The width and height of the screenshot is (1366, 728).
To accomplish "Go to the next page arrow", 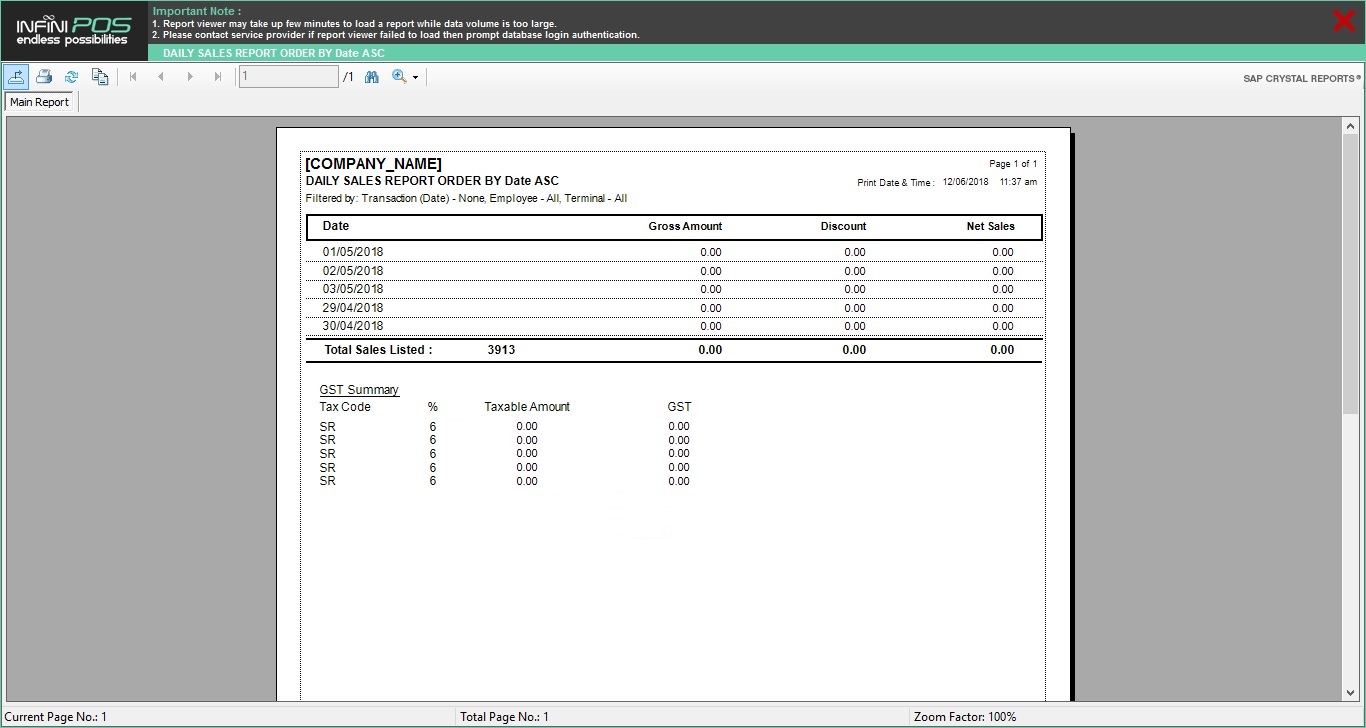I will click(190, 76).
